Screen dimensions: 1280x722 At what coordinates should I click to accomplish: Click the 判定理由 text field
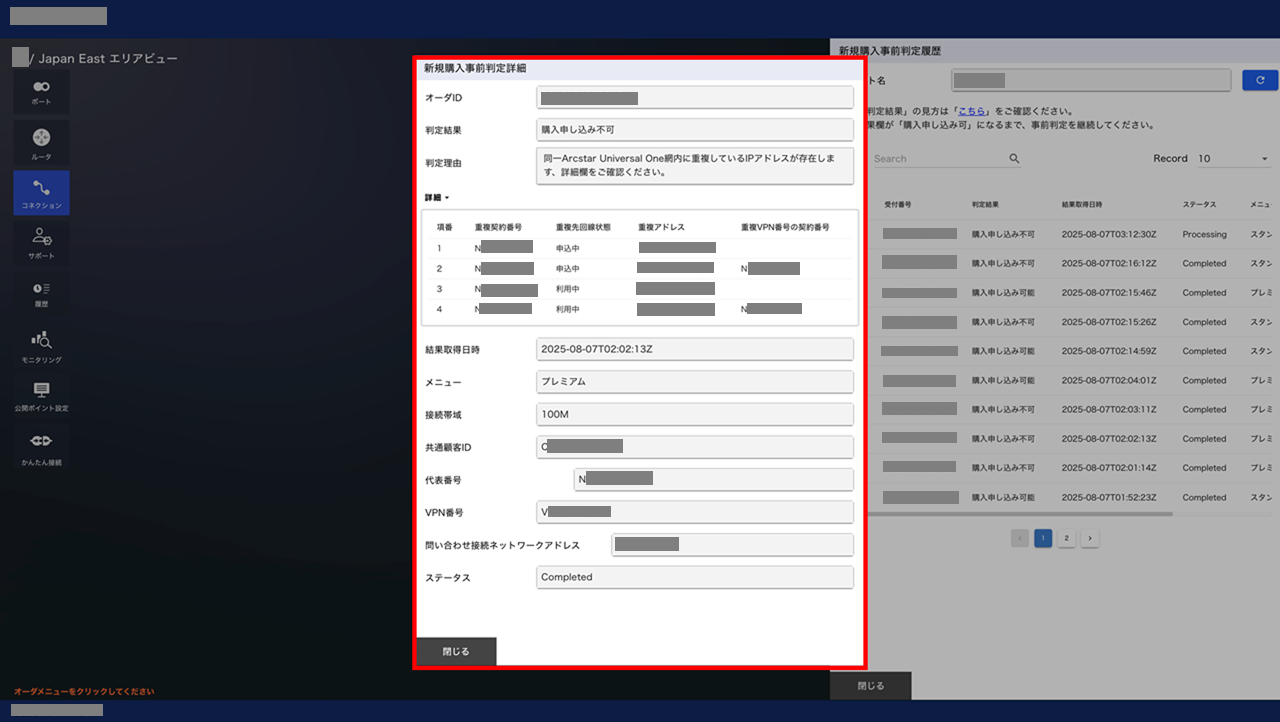click(x=694, y=166)
